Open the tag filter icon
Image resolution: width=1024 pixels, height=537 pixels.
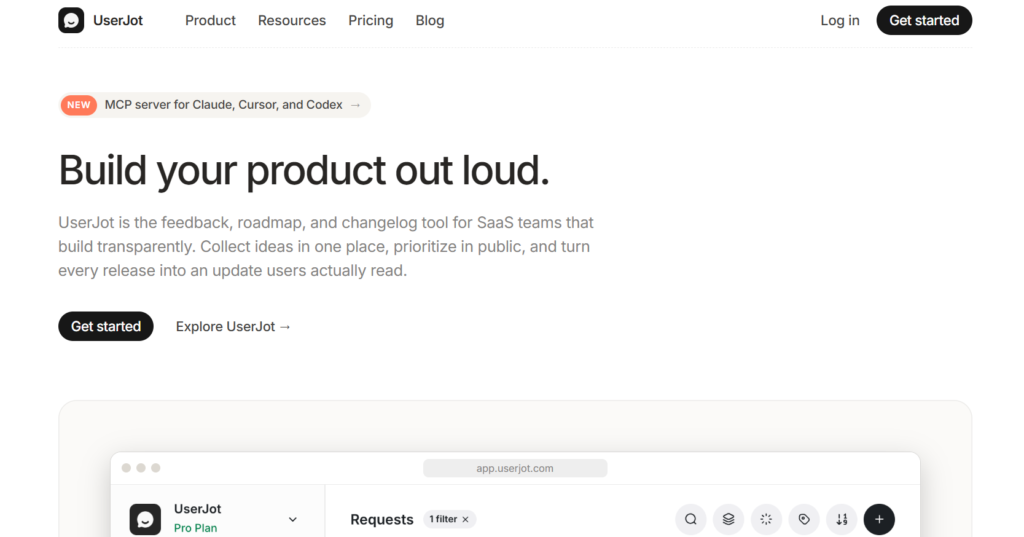click(804, 519)
